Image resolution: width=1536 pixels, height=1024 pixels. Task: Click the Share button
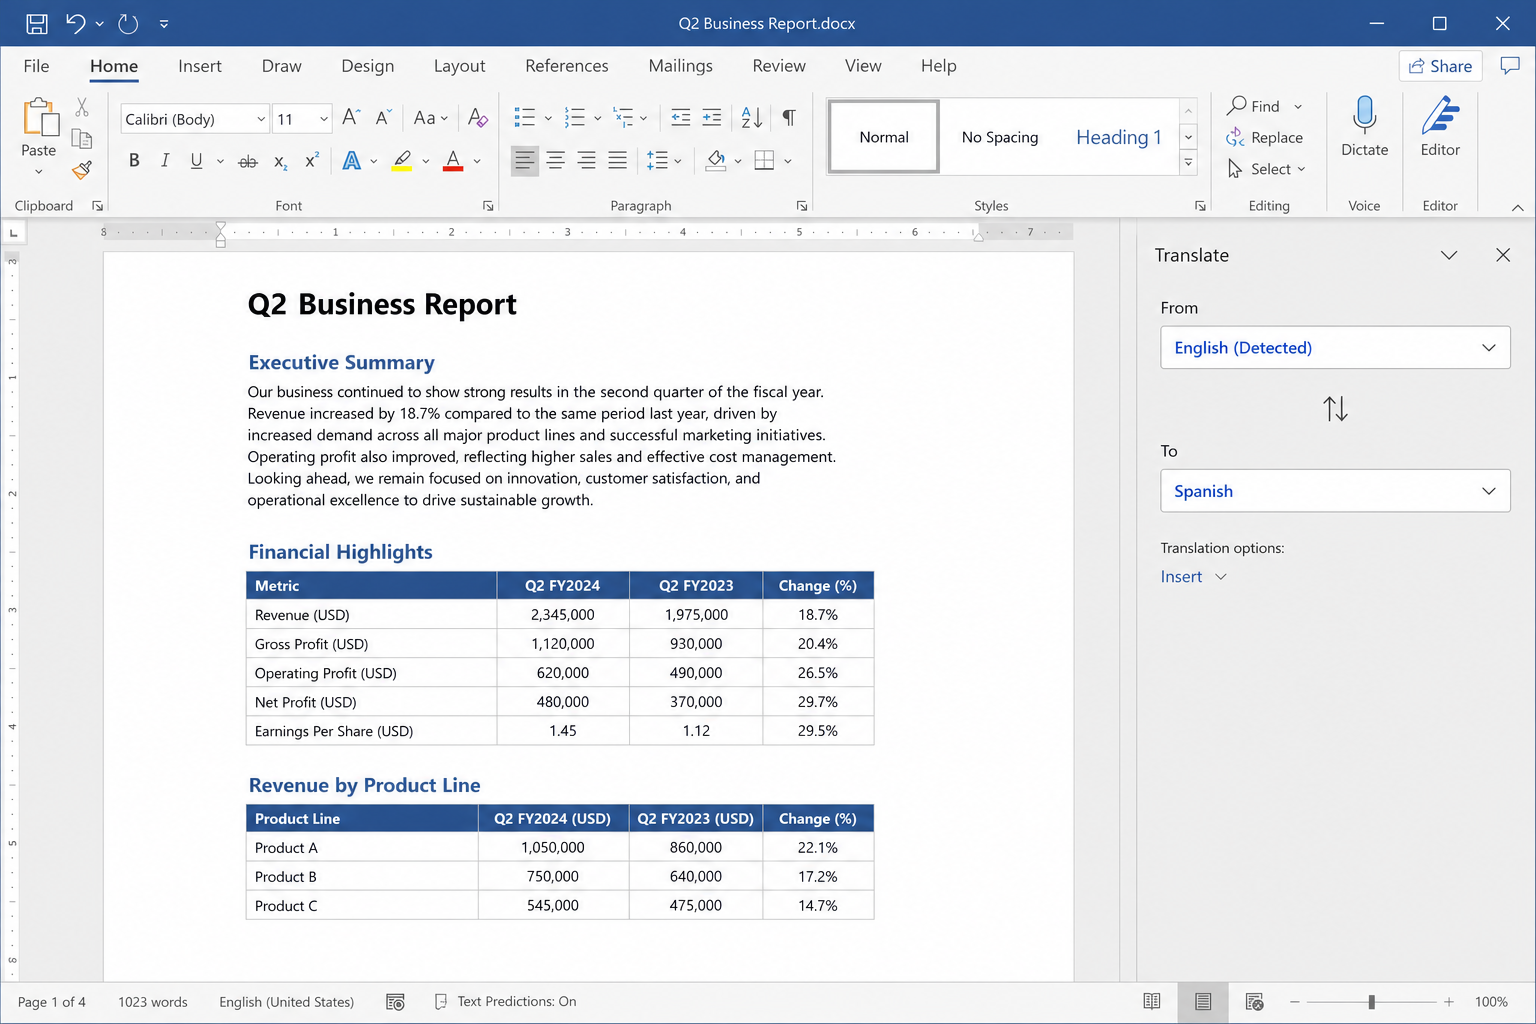1440,66
